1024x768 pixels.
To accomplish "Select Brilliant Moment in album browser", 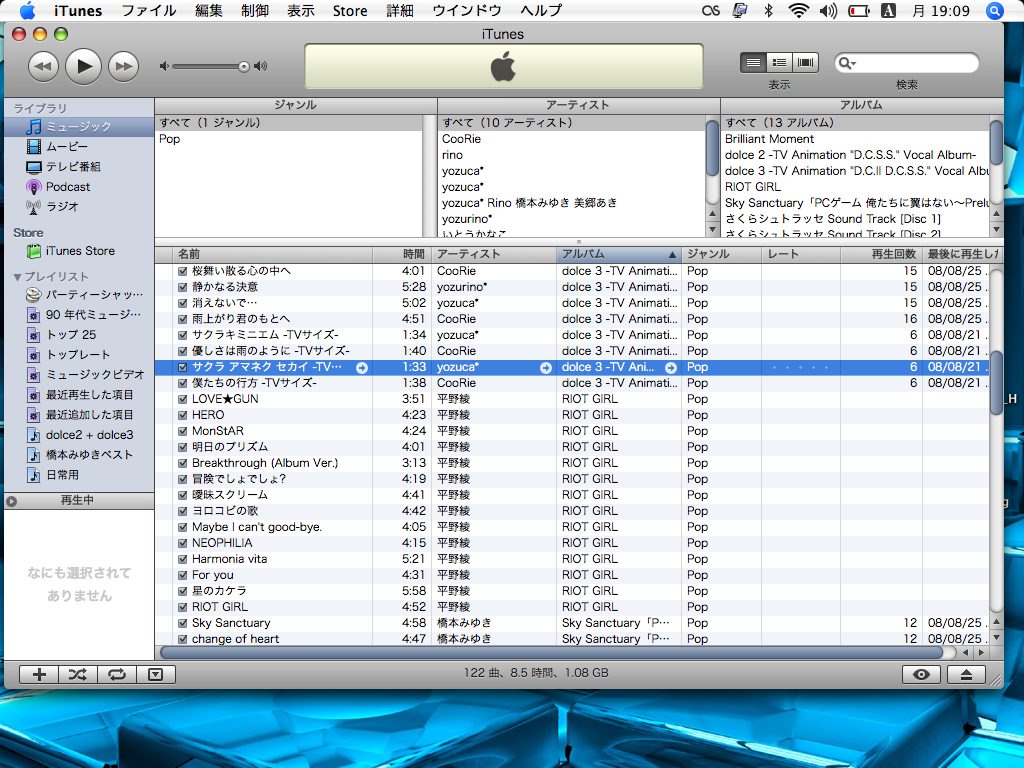I will click(855, 139).
